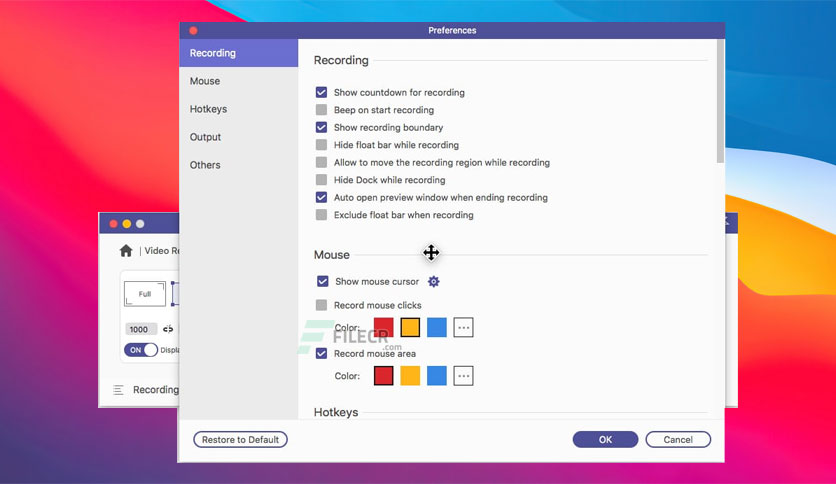Uncheck Record mouse area
836x484 pixels.
click(321, 353)
